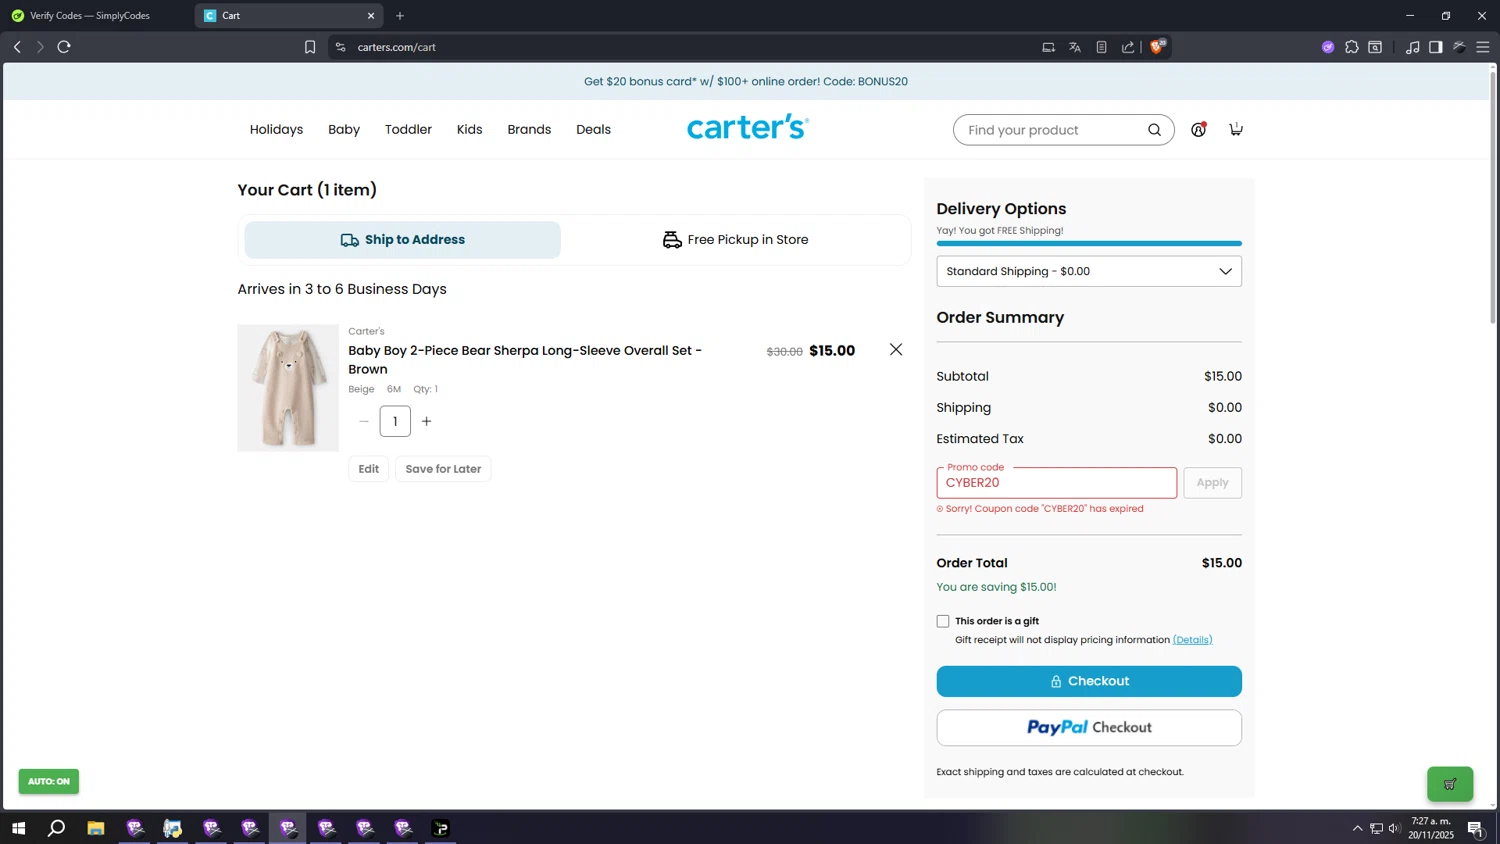
Task: Click the Bear Sherpa product thumbnail
Action: (x=288, y=388)
